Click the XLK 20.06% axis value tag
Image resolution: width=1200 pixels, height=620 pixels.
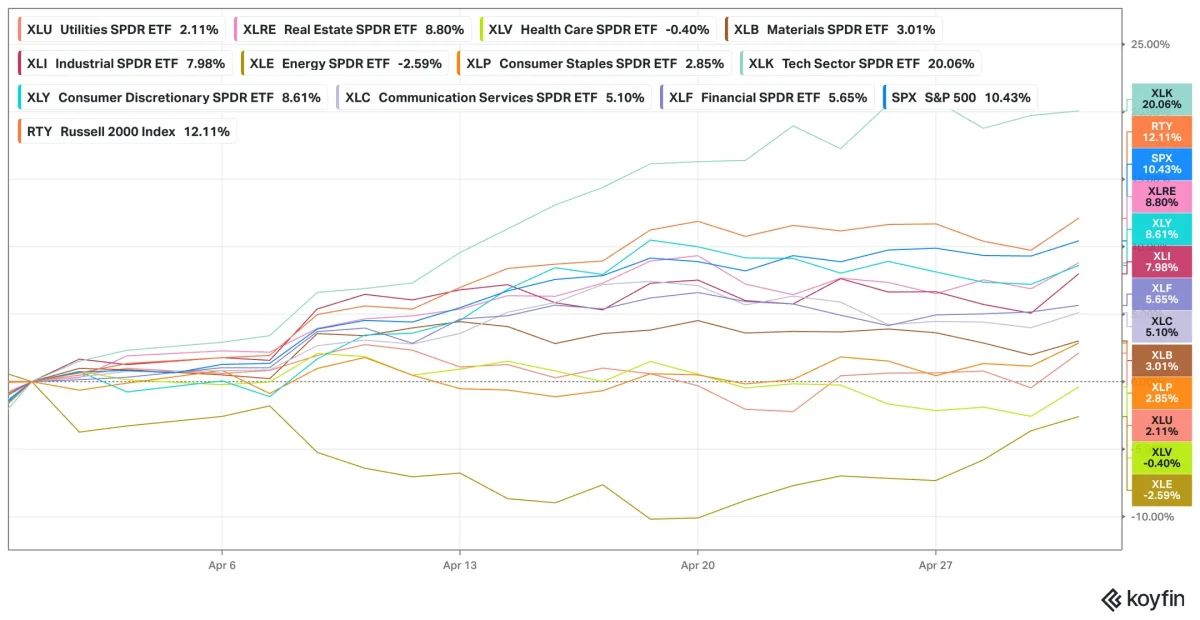tap(1161, 98)
